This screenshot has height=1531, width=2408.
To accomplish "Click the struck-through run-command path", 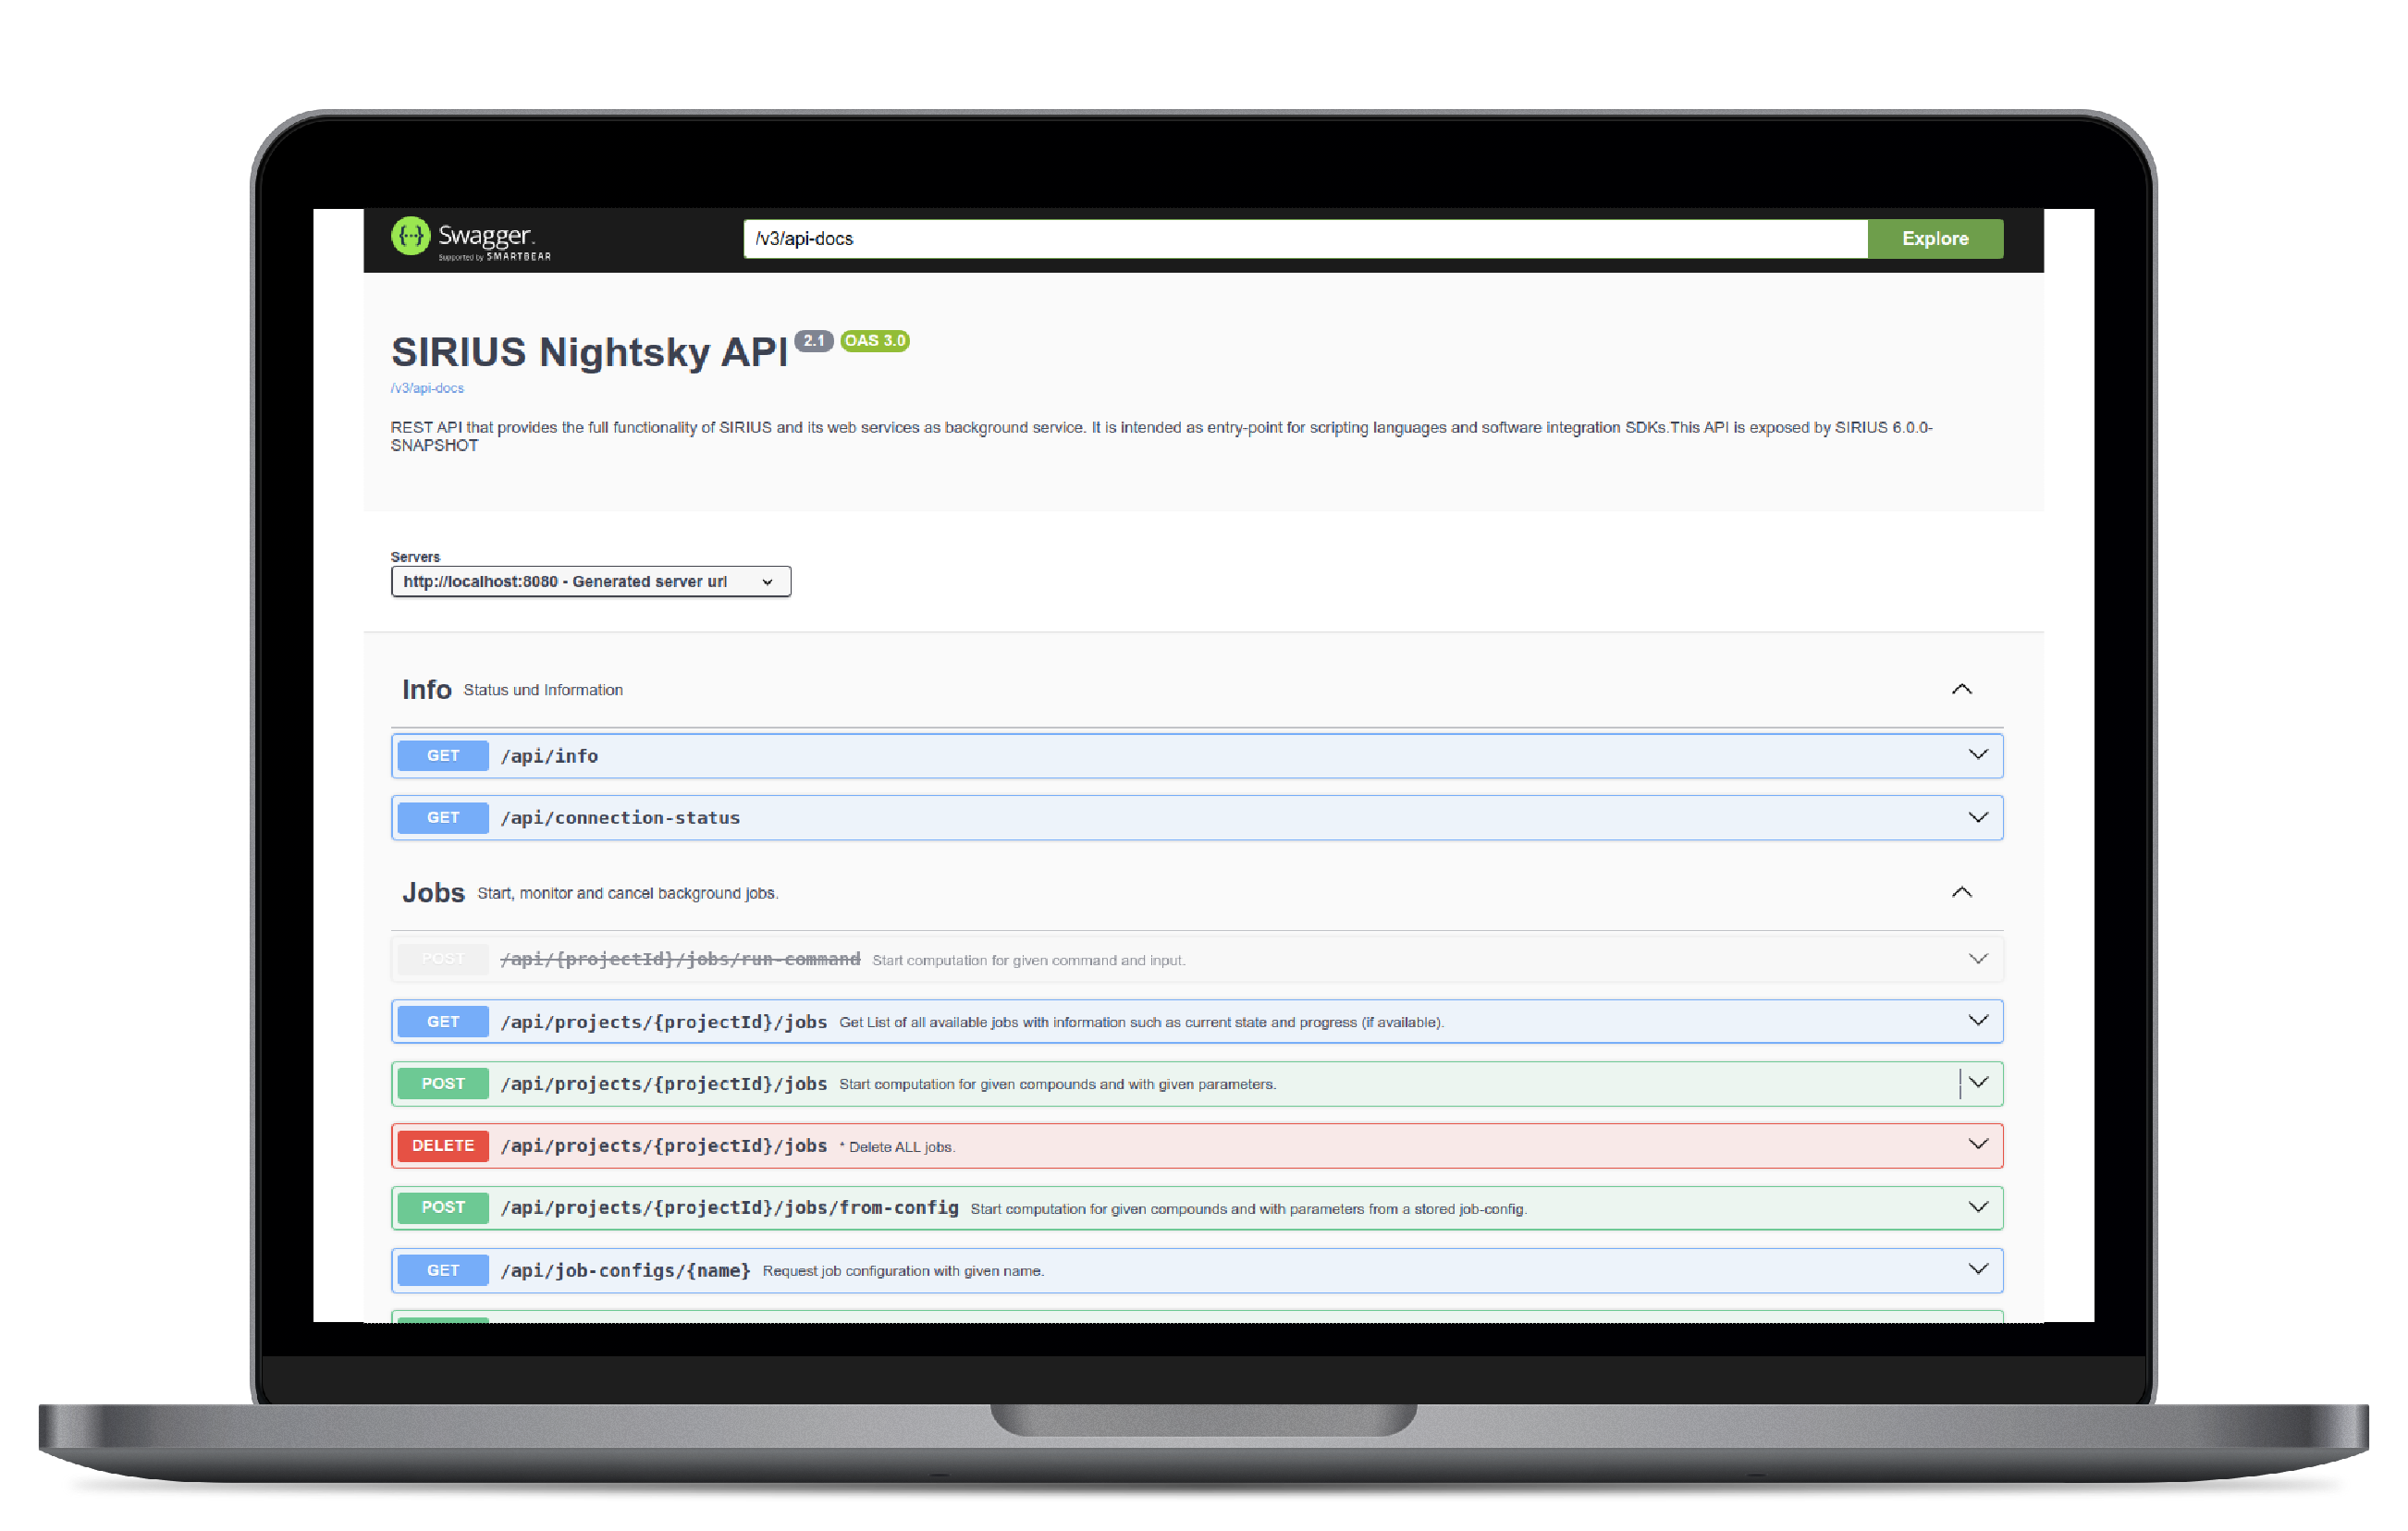I will pyautogui.click(x=680, y=960).
